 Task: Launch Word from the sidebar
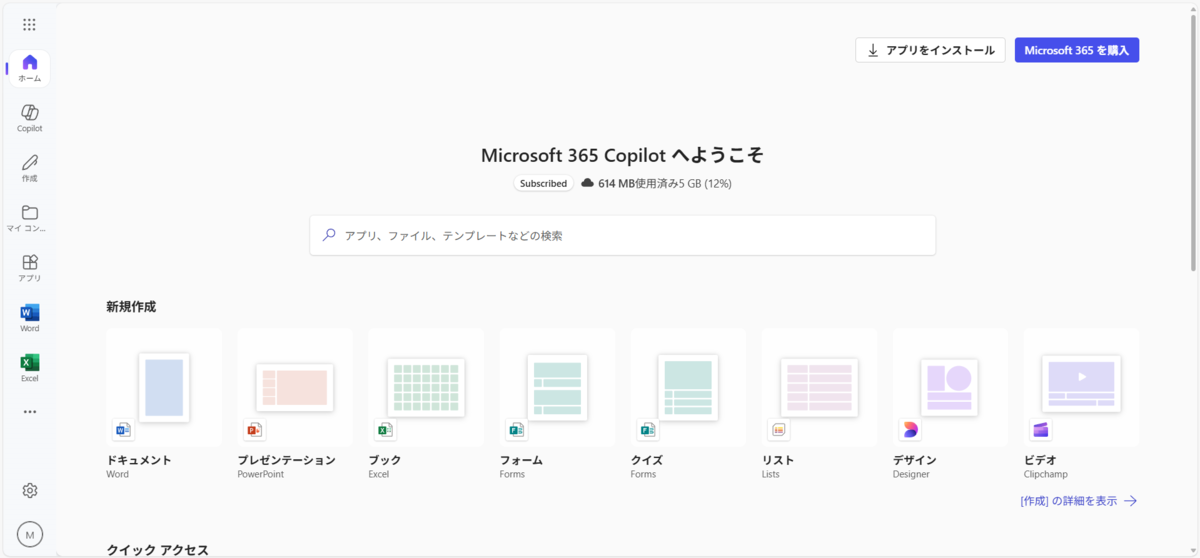(30, 319)
